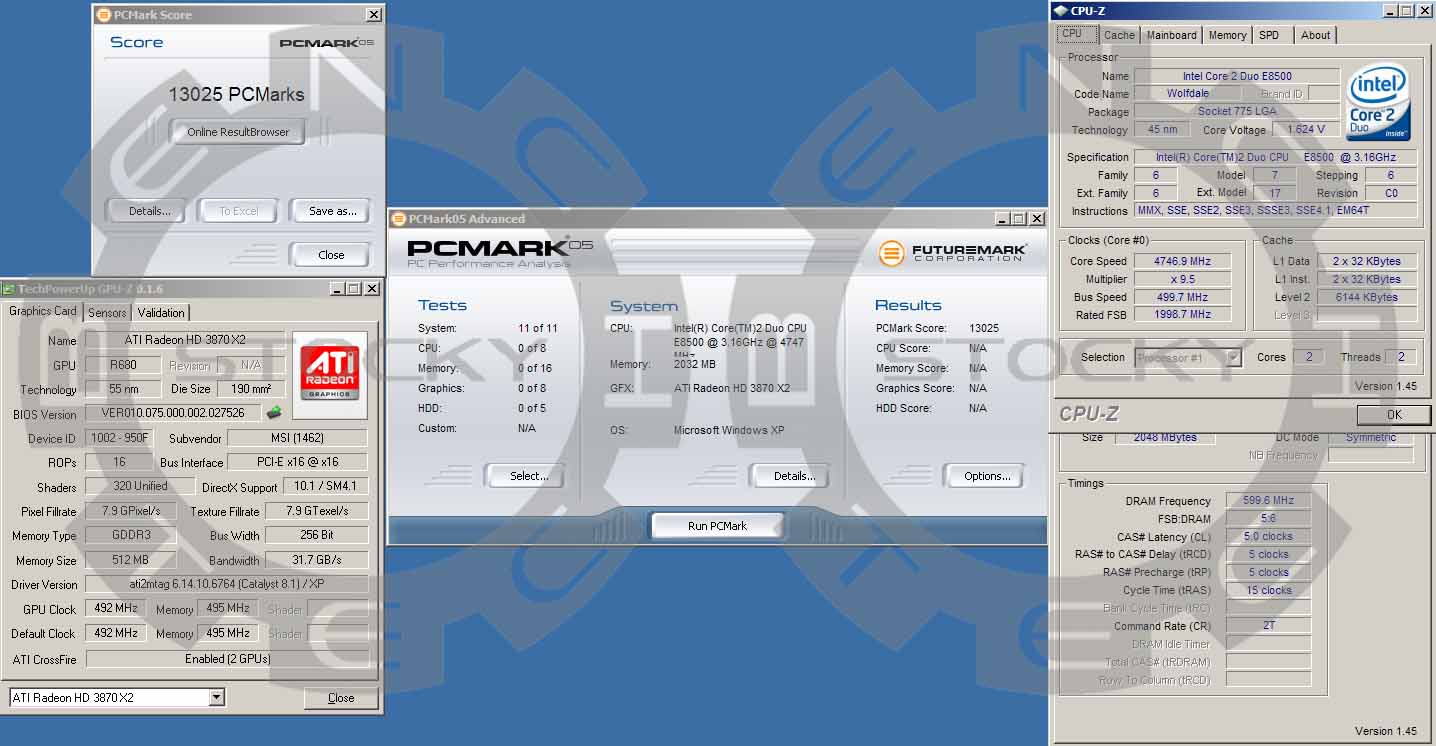Start the benchmark with Run PCMark
Viewport: 1436px width, 746px height.
pyautogui.click(x=717, y=526)
